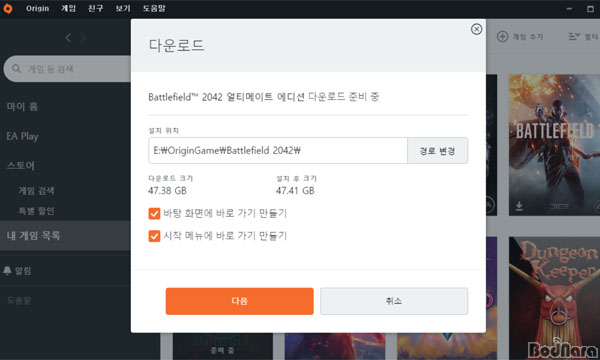Maximize the Origin window
The image size is (600, 360).
point(590,8)
